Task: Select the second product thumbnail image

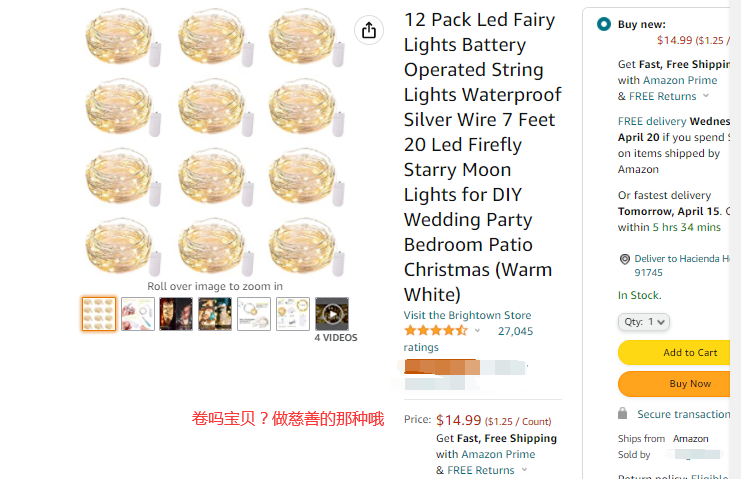Action: 138,314
